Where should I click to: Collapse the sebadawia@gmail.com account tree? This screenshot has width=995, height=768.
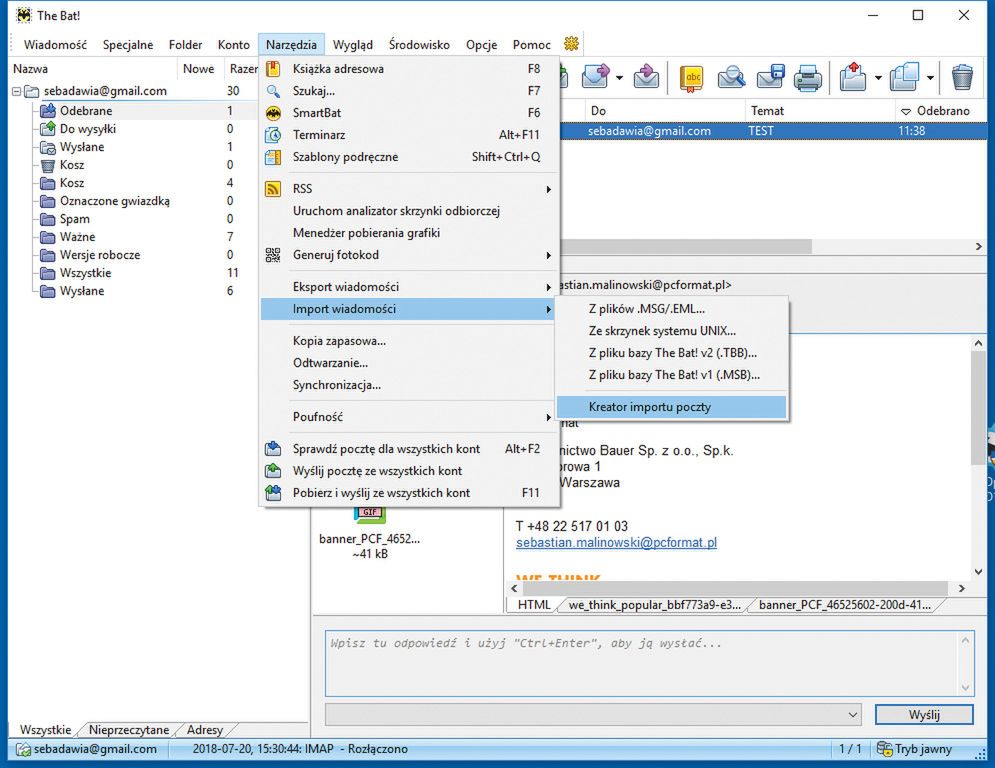click(16, 91)
